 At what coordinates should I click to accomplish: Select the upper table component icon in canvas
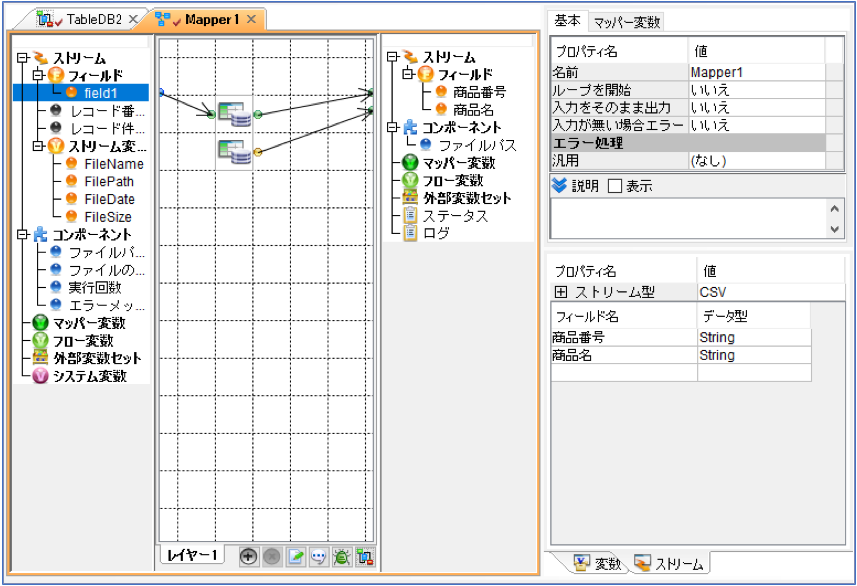tap(234, 114)
